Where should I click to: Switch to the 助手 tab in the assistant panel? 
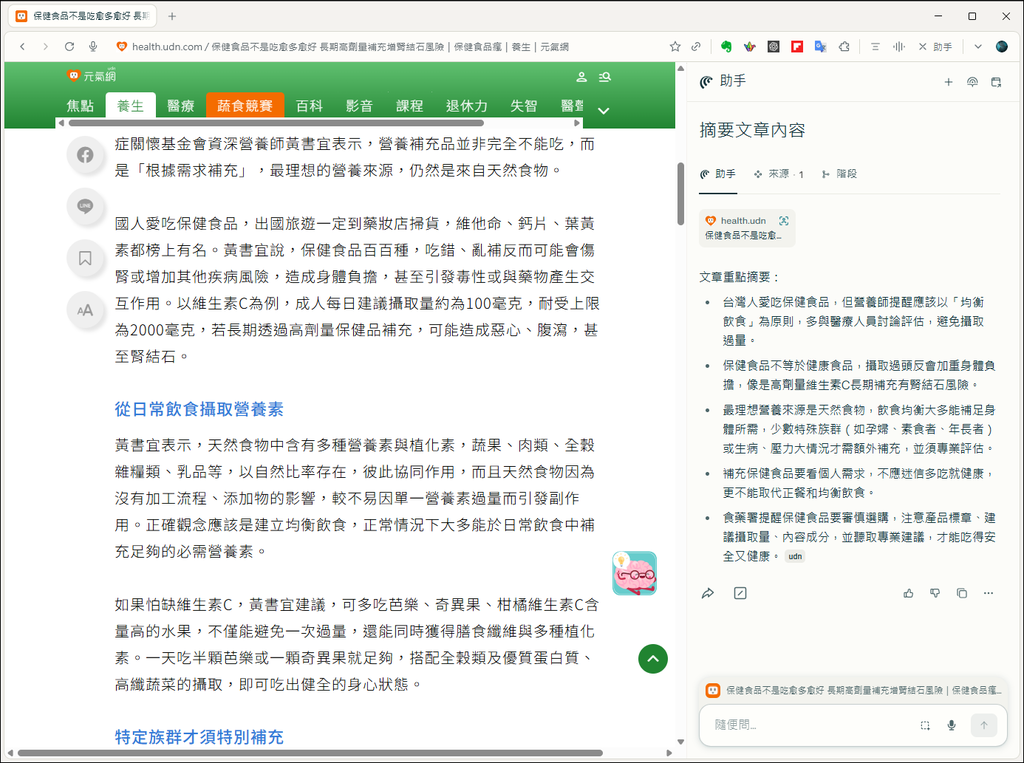coord(718,174)
